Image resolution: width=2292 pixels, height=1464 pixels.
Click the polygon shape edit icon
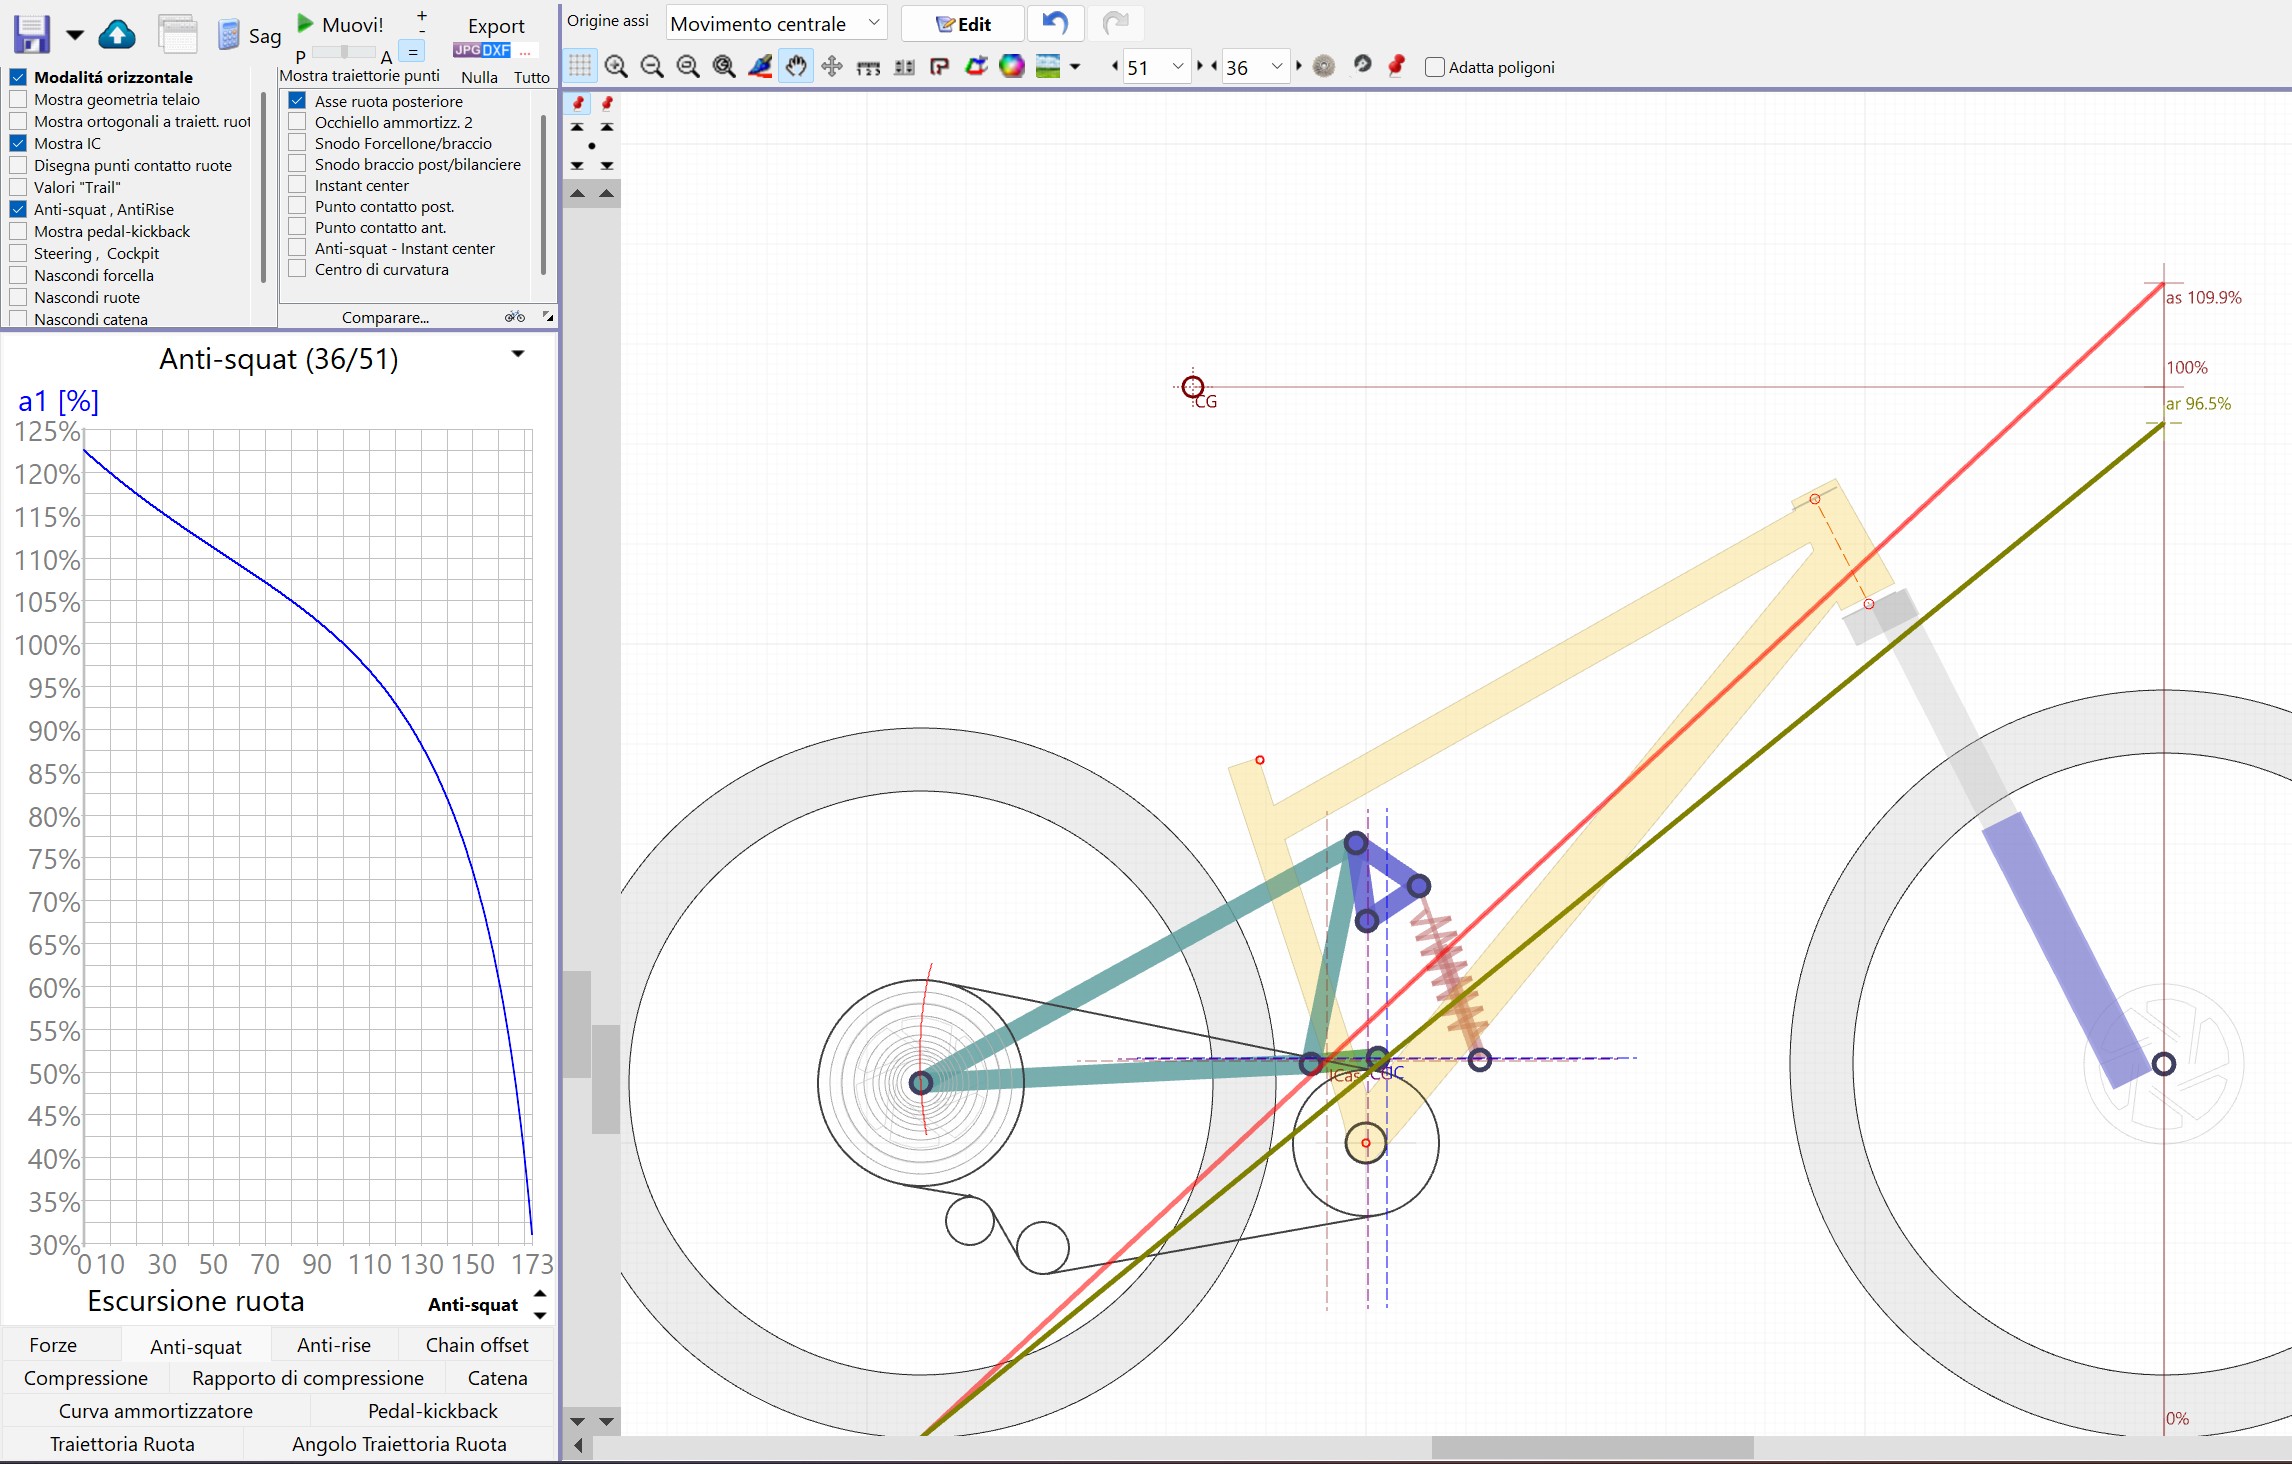click(x=976, y=67)
